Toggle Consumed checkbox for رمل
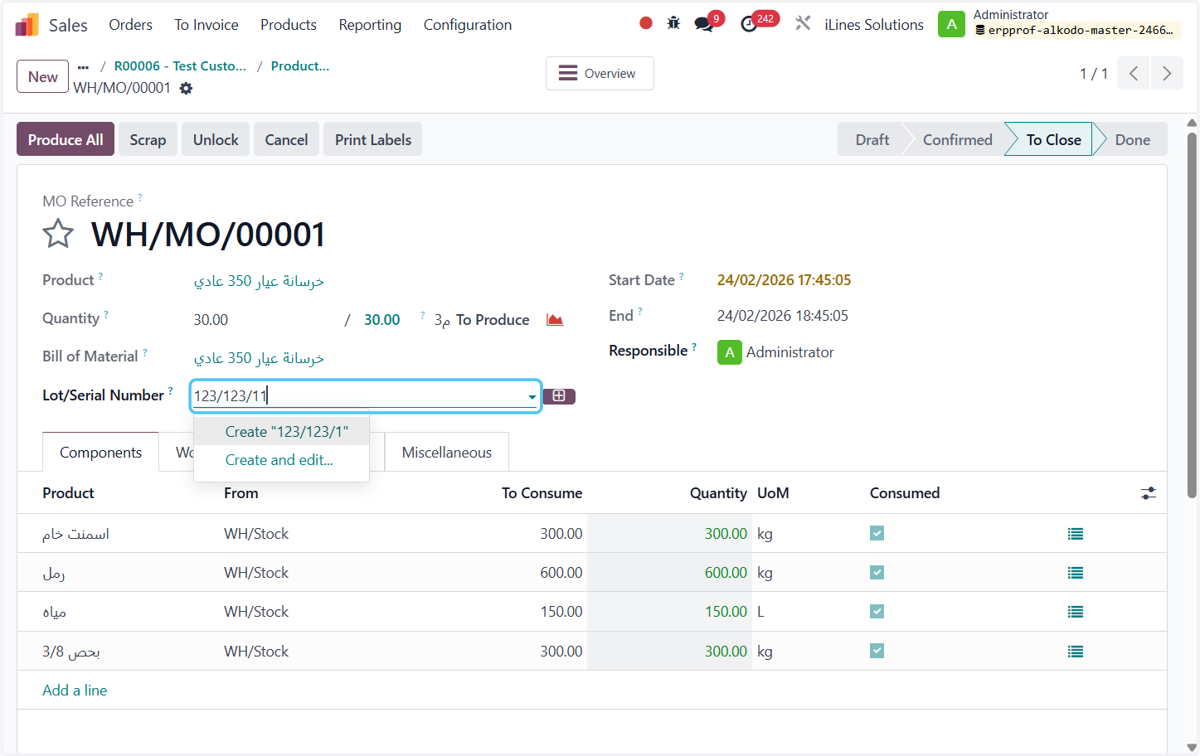The image size is (1200, 756). [x=877, y=573]
